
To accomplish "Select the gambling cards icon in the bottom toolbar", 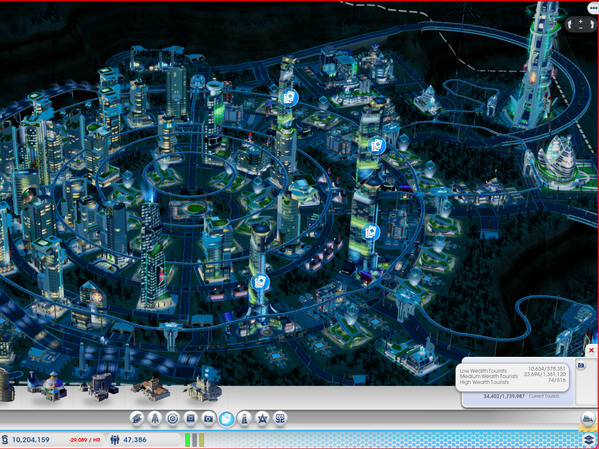I will [x=227, y=419].
